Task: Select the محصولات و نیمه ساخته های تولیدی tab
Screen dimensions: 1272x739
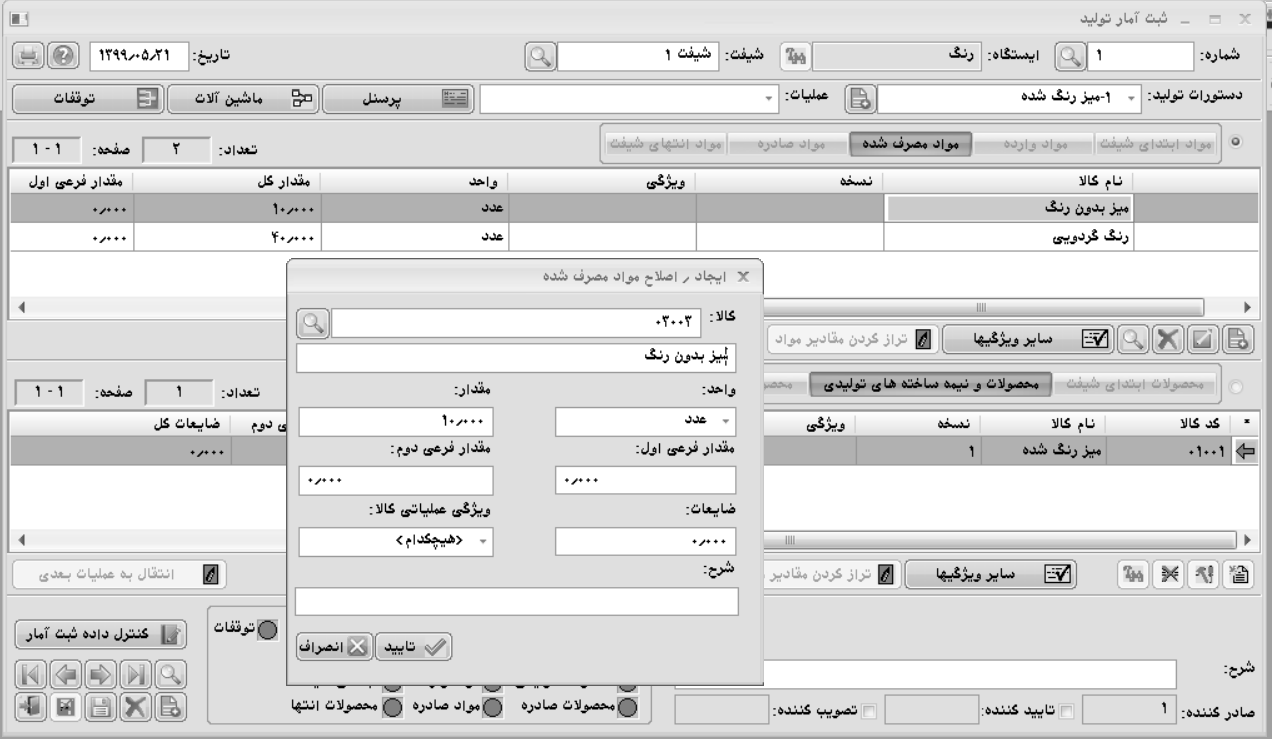Action: point(938,385)
